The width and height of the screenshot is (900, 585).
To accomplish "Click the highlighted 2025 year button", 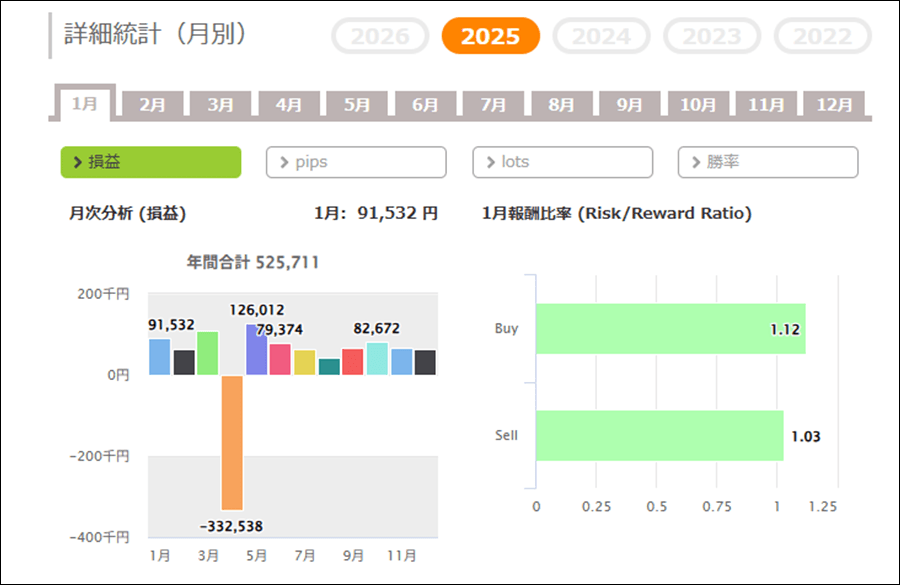I will point(490,37).
